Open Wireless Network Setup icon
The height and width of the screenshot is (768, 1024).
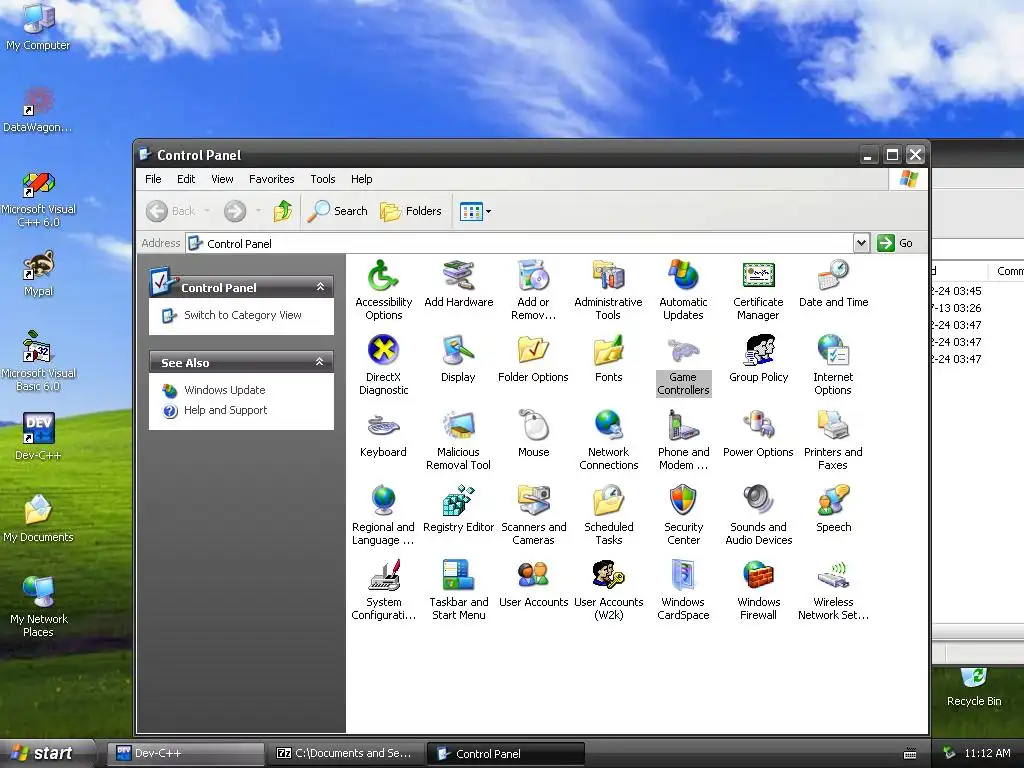[833, 590]
